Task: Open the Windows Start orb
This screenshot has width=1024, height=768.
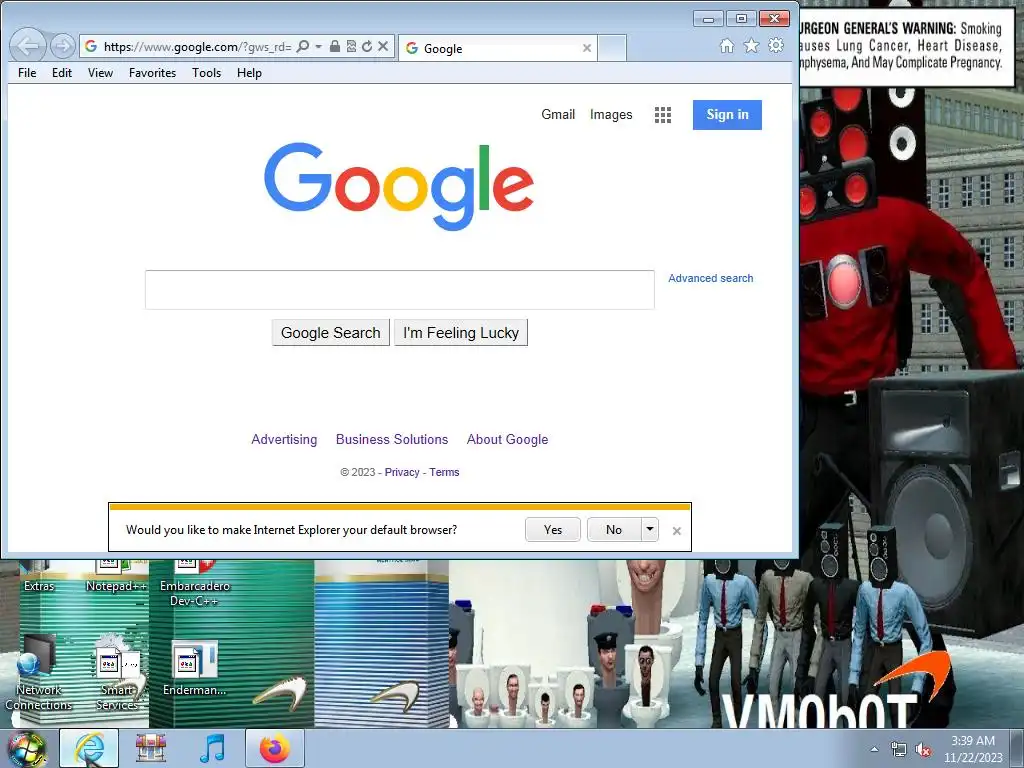Action: click(x=27, y=749)
